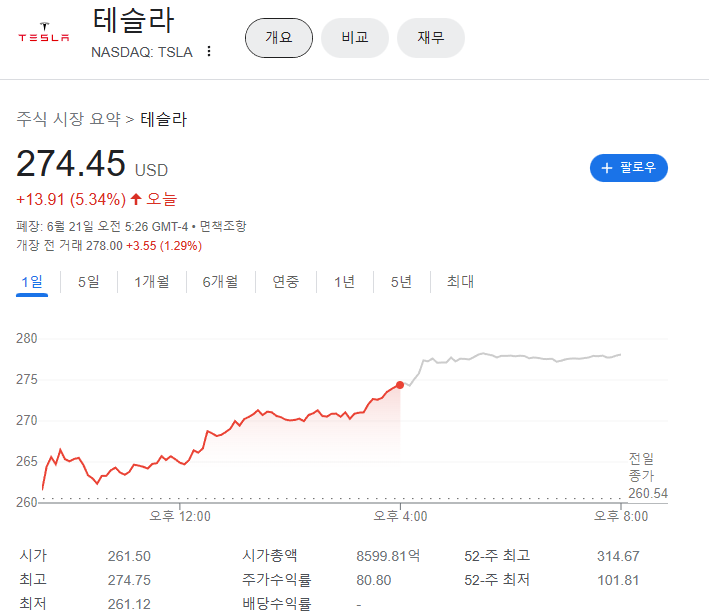The image size is (709, 611).
Task: Click the 팔로우 follow button
Action: [x=629, y=168]
